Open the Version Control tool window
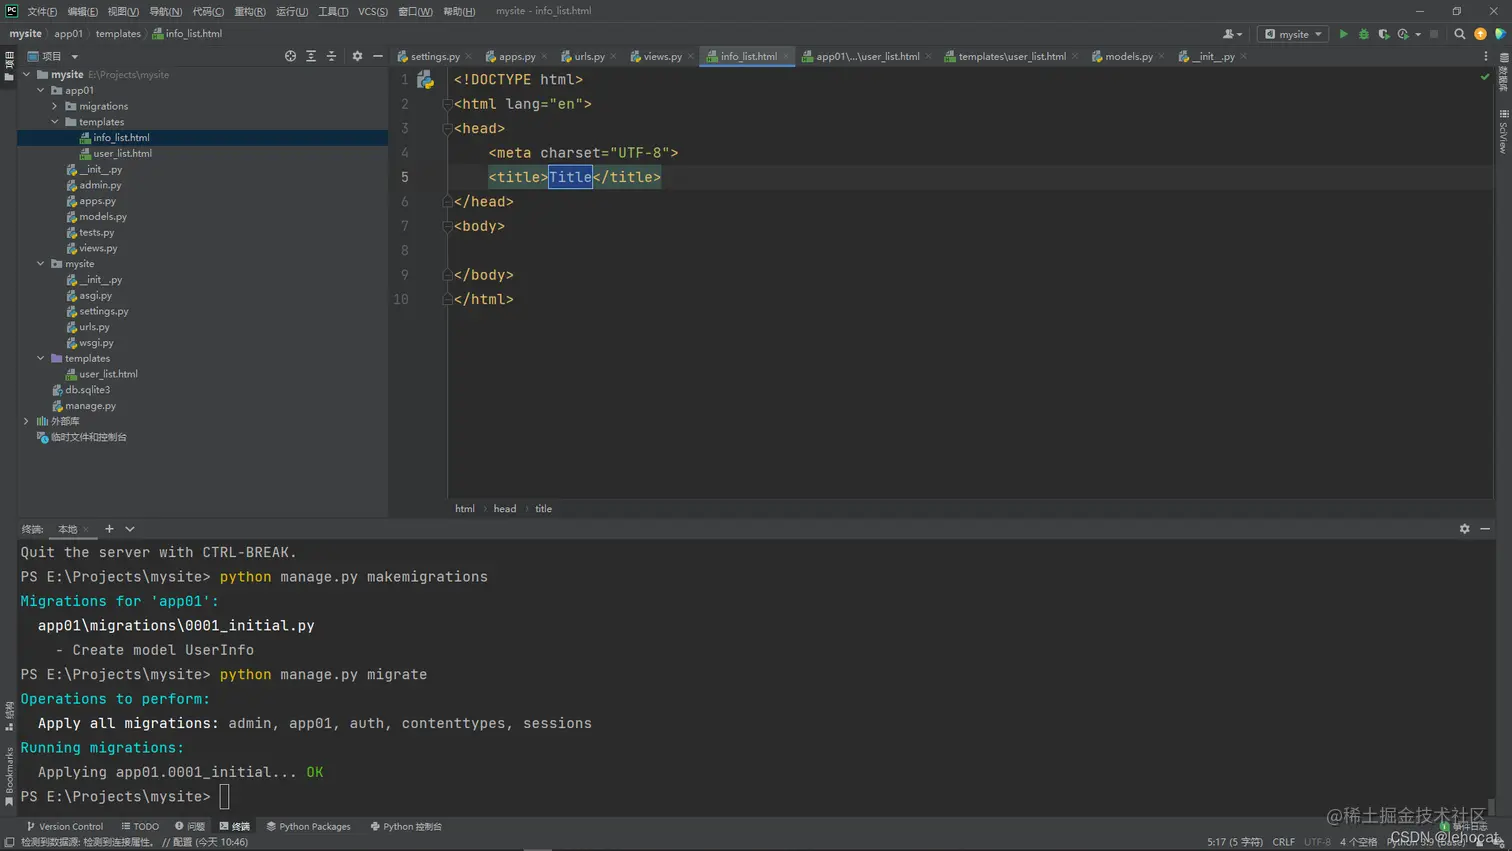The image size is (1512, 851). coord(65,827)
